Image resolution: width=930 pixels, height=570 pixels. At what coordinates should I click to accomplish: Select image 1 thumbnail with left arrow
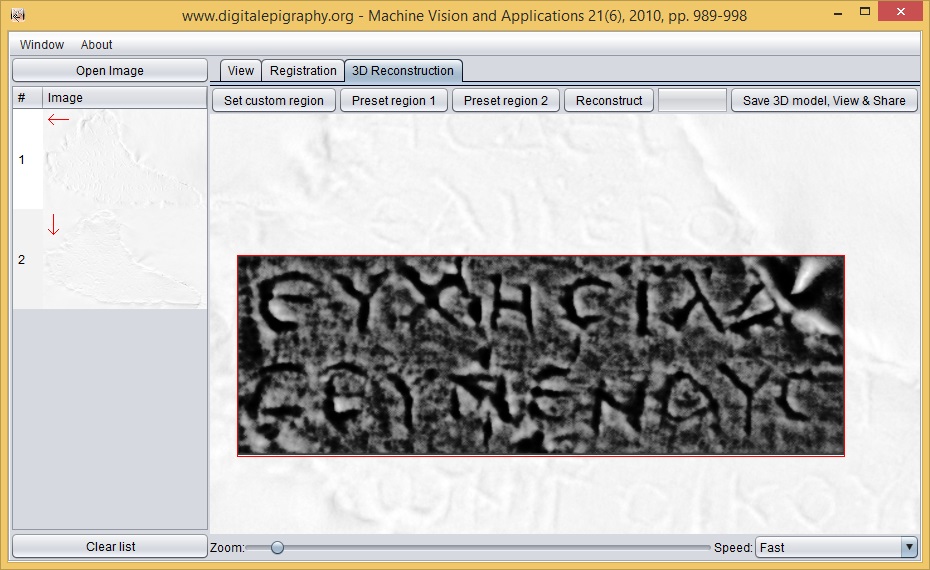pos(124,159)
